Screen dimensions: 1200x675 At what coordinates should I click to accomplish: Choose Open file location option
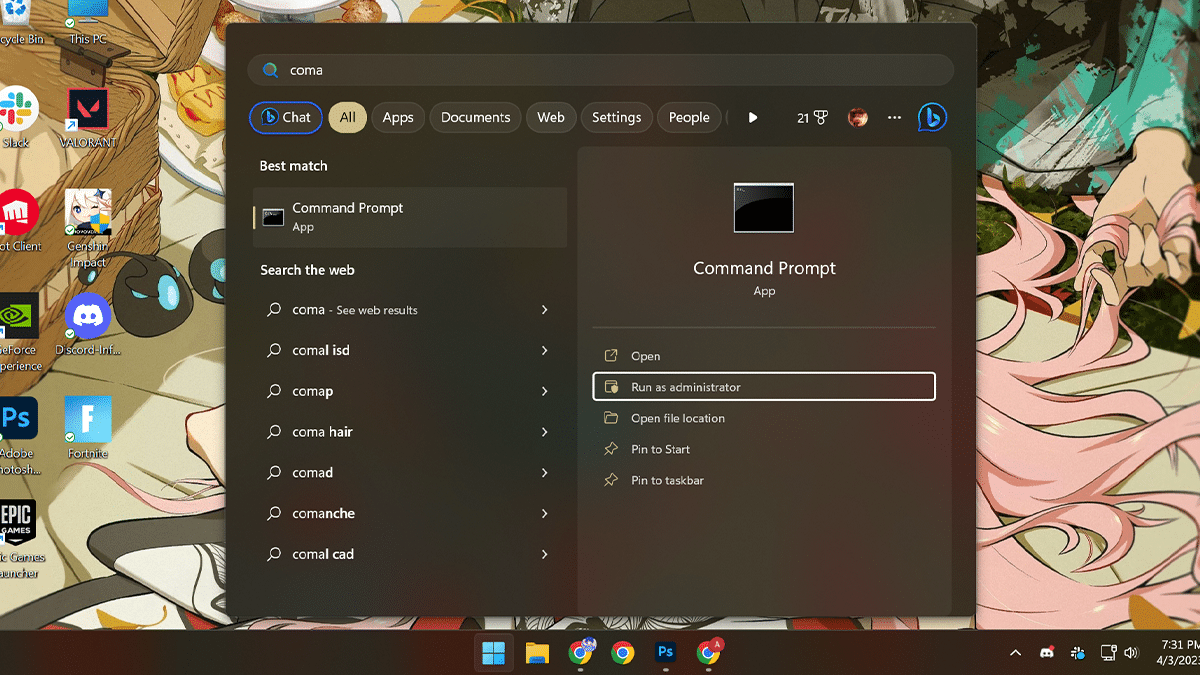[677, 418]
